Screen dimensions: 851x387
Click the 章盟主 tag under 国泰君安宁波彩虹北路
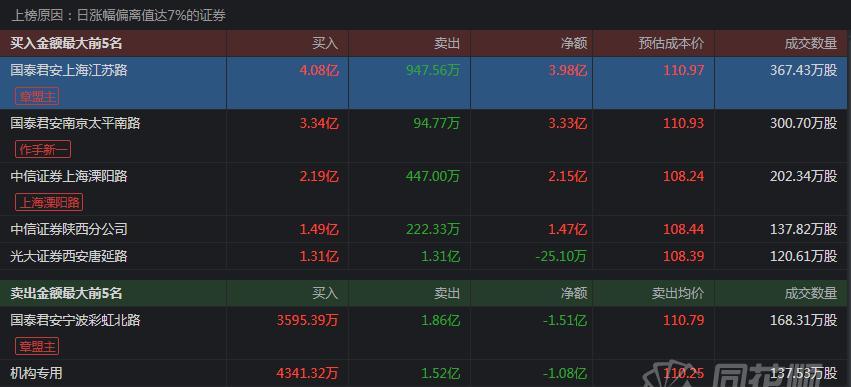(x=37, y=346)
